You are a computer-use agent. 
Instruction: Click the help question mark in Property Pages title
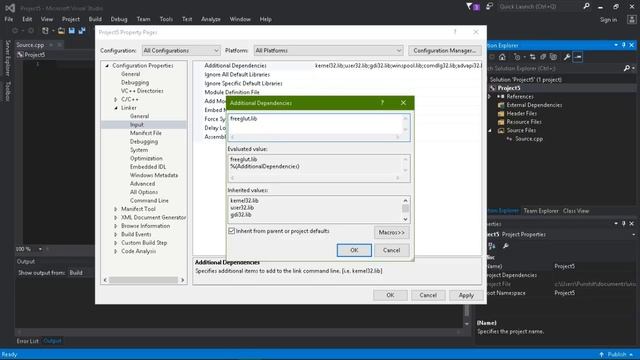pos(455,32)
